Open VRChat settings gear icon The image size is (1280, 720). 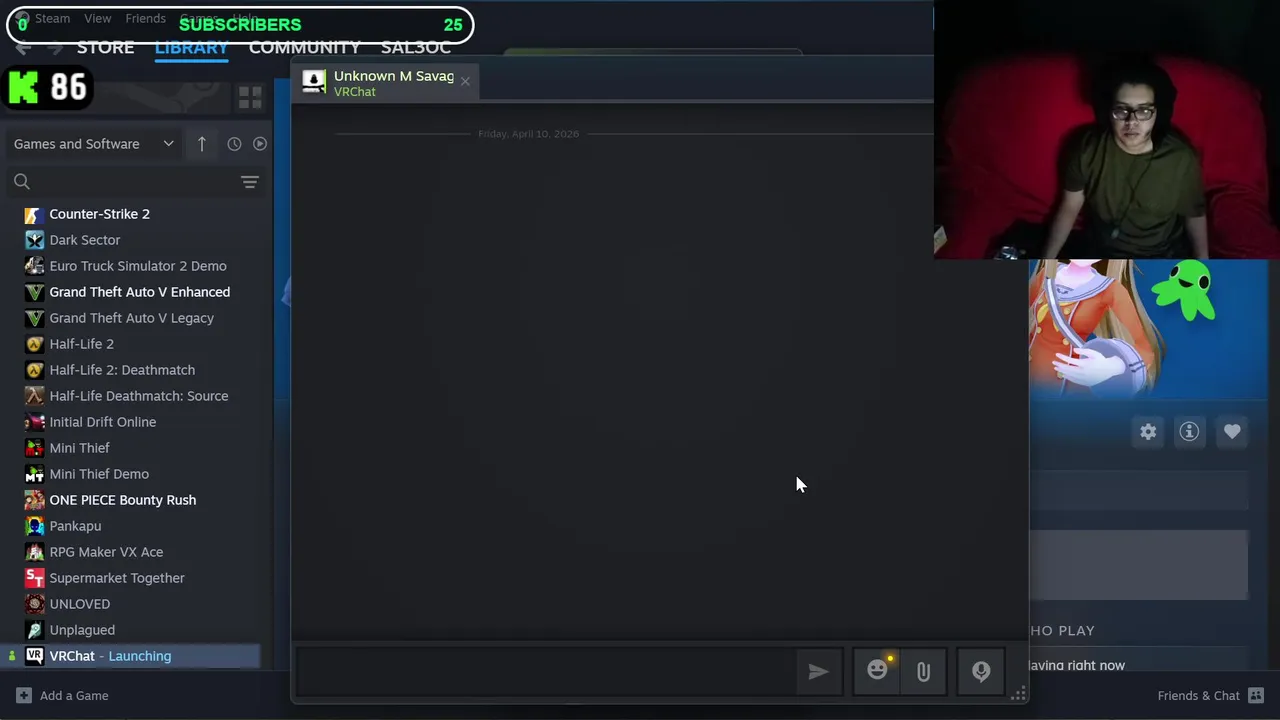click(1148, 432)
